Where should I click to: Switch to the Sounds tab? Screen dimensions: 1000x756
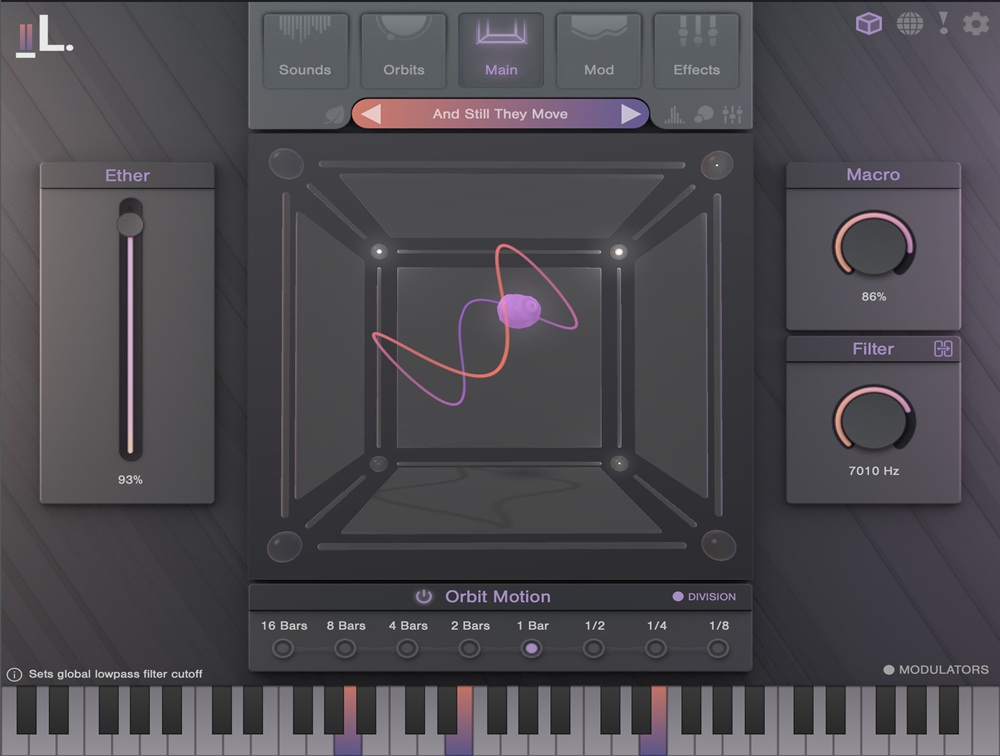[x=305, y=50]
